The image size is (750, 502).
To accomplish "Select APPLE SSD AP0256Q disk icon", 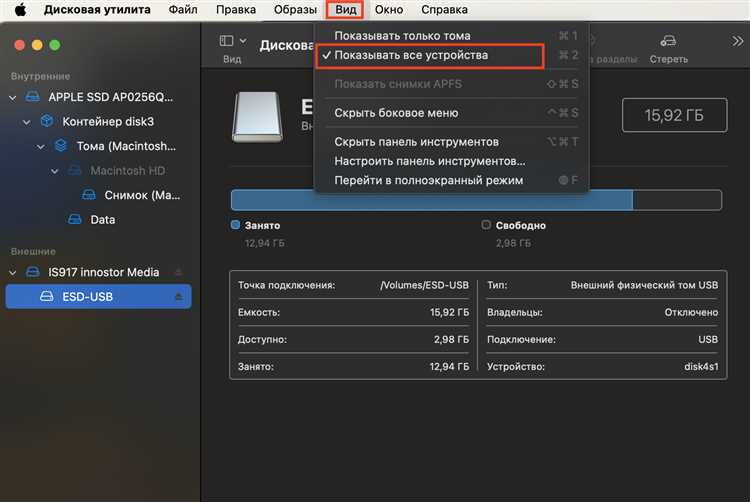I will tap(33, 97).
